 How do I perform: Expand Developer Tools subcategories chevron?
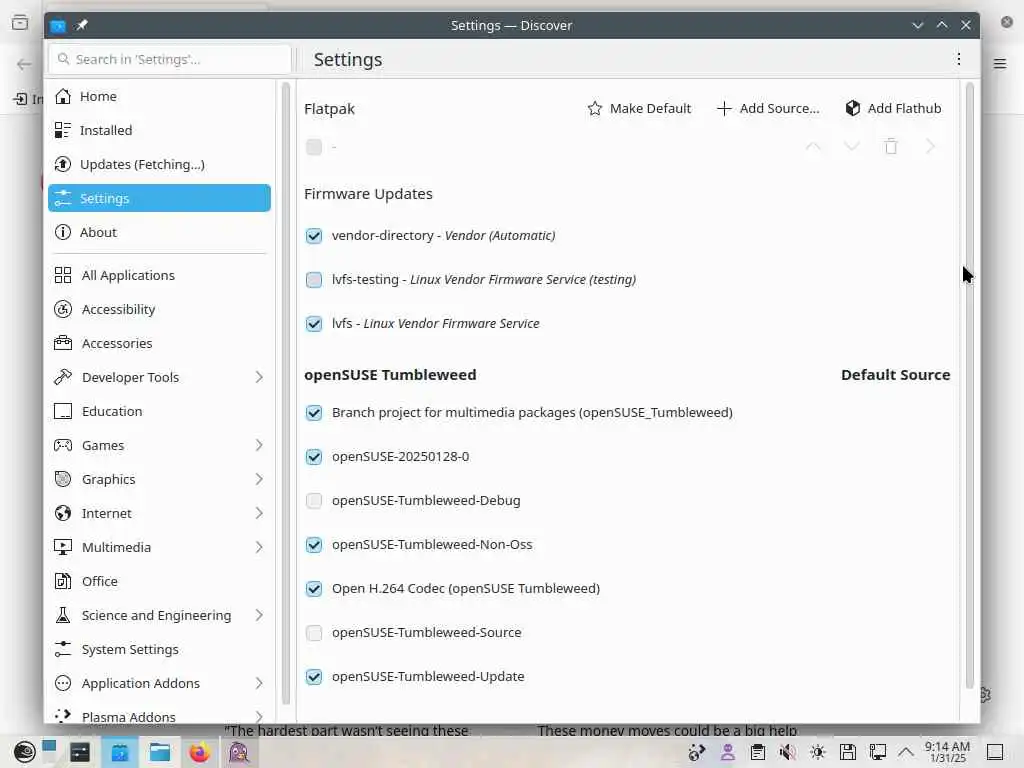[x=259, y=377]
